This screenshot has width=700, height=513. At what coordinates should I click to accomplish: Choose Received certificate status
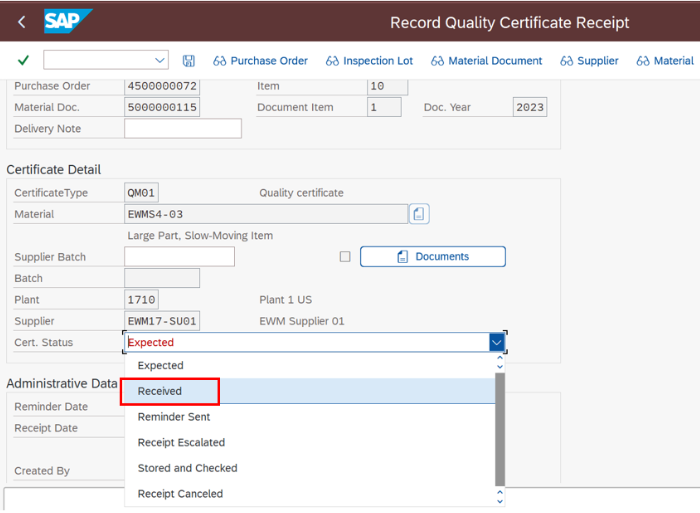[x=310, y=391]
